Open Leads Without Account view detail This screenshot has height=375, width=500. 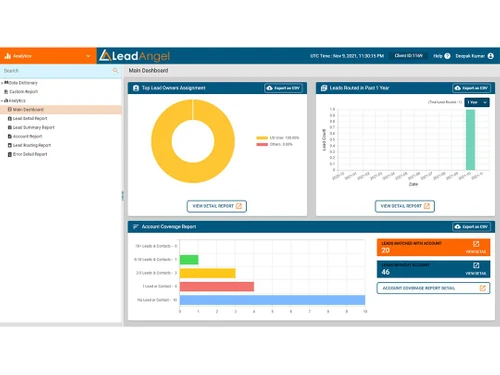click(476, 269)
